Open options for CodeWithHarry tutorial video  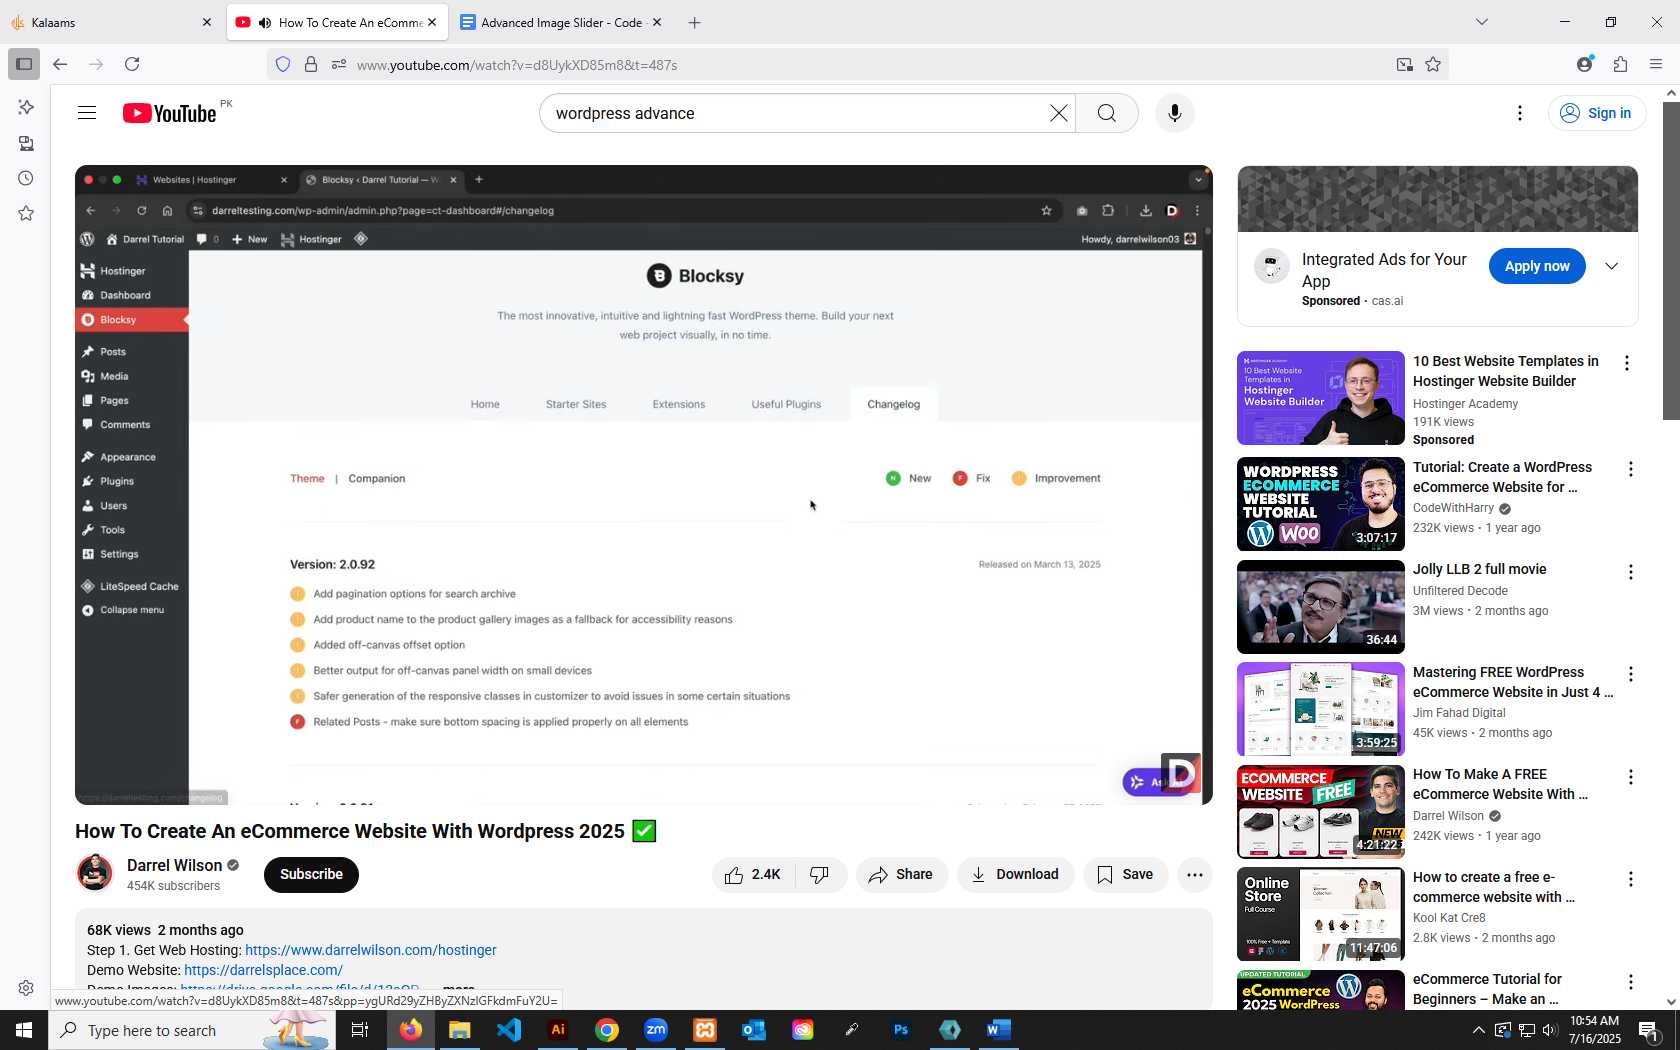[x=1630, y=469]
